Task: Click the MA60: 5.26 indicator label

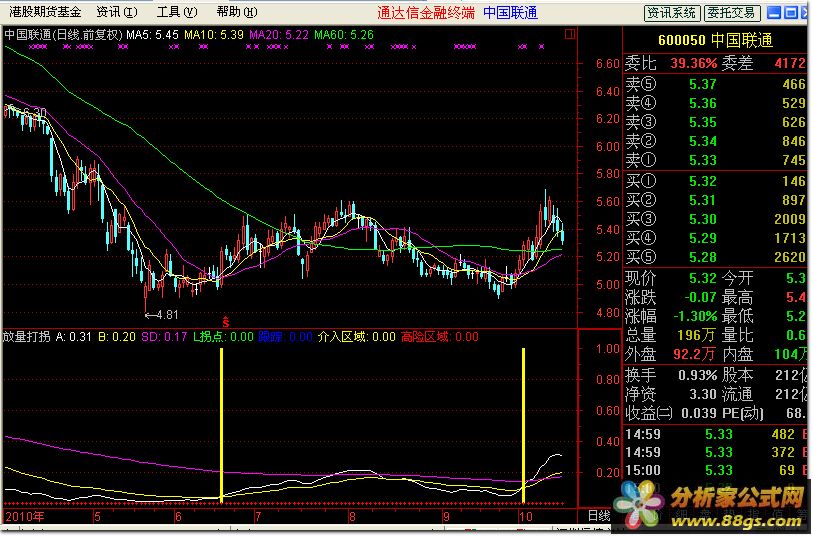Action: pos(344,35)
